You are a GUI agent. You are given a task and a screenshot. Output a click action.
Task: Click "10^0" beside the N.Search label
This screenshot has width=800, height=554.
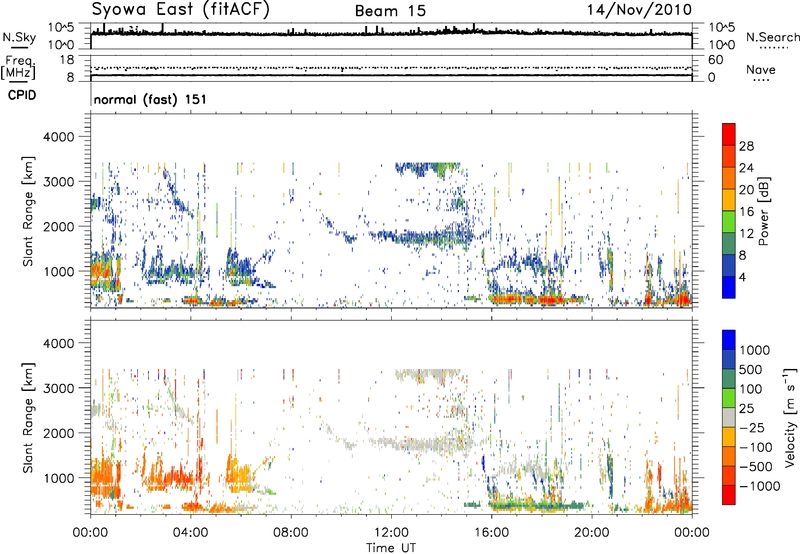click(721, 45)
